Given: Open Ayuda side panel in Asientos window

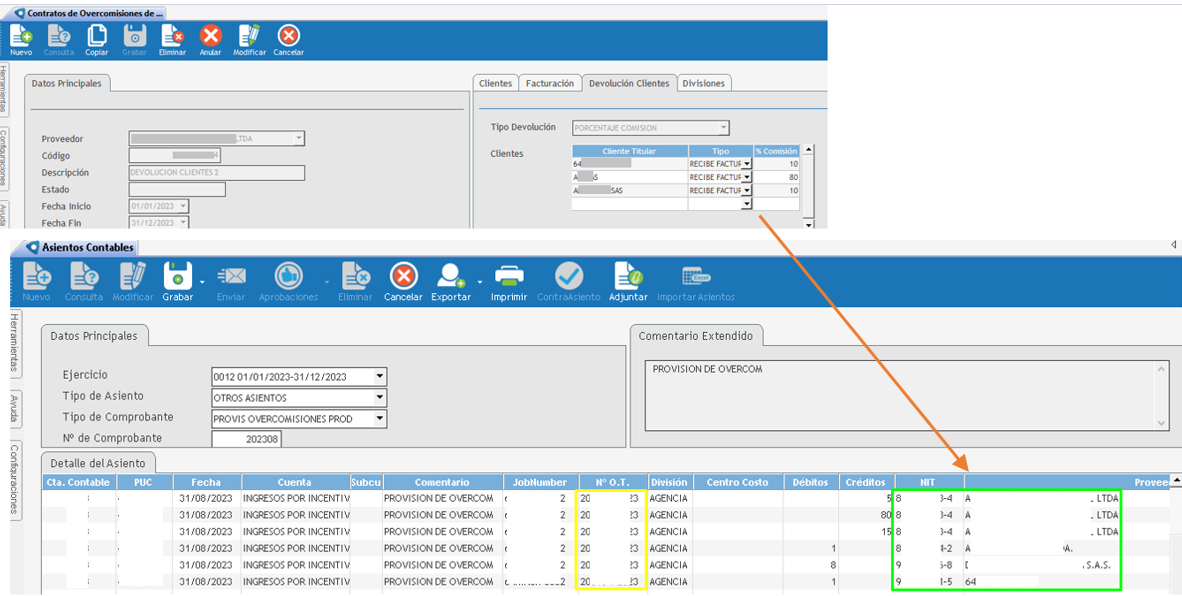Looking at the screenshot, I should (x=15, y=408).
